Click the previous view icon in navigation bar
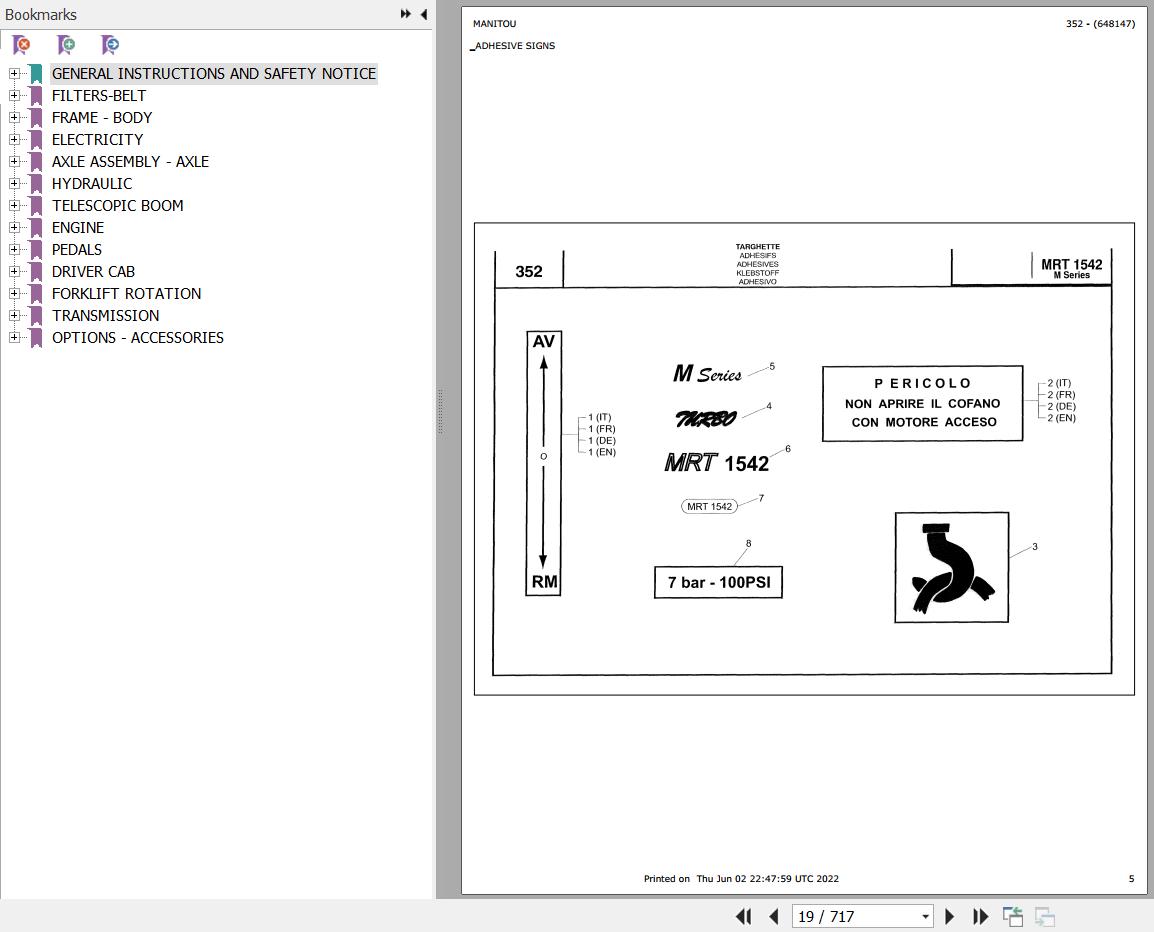Screen dimensions: 1154x932 1013,917
